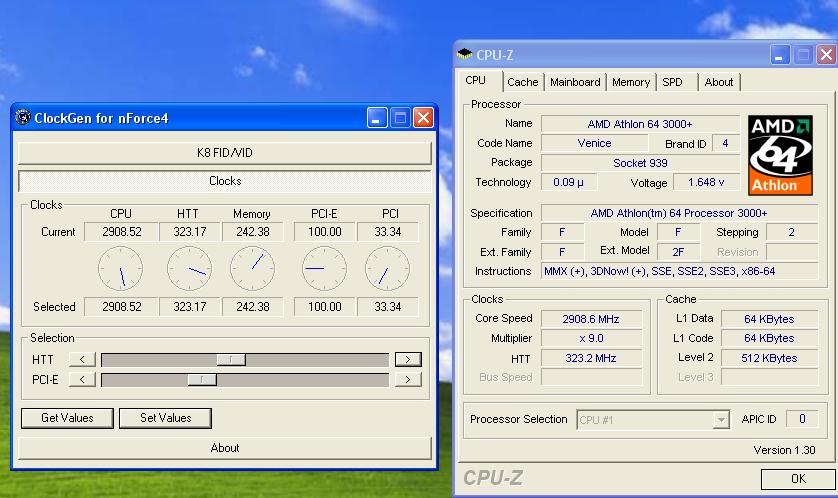The width and height of the screenshot is (838, 498).
Task: Click the Stepping value 2
Action: pos(792,232)
